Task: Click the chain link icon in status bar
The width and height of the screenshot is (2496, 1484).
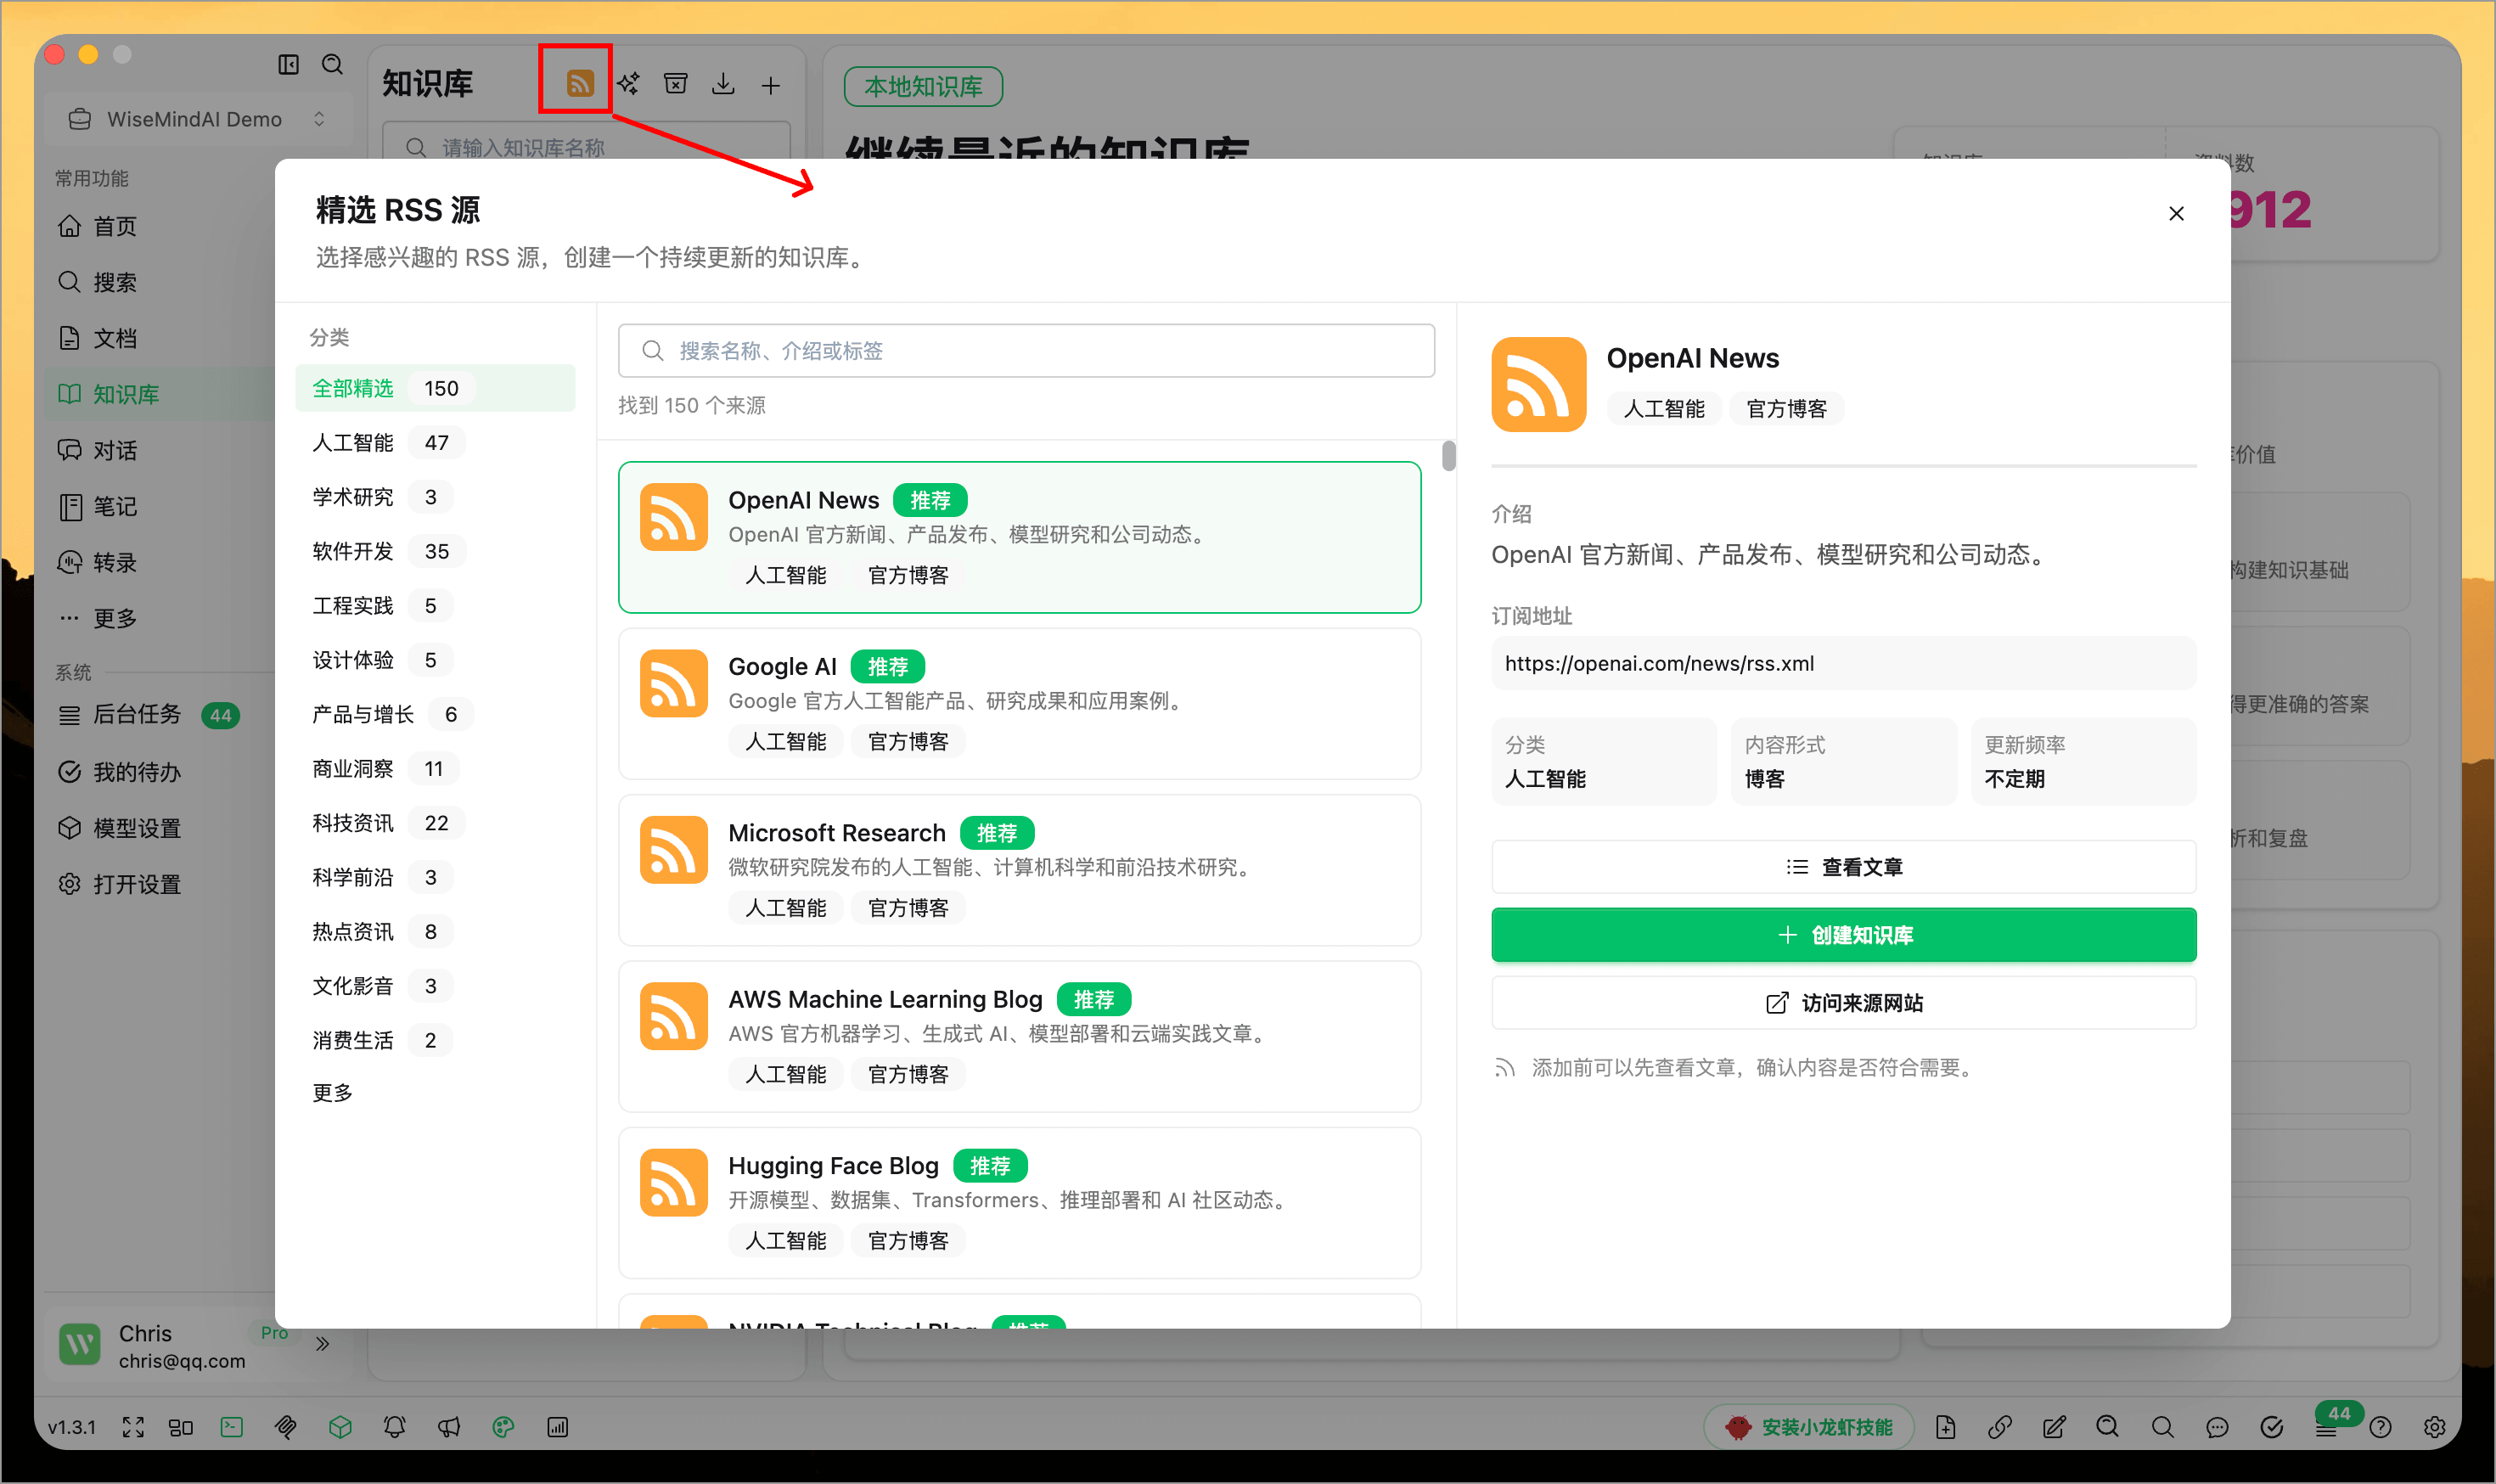Action: coord(2000,1427)
